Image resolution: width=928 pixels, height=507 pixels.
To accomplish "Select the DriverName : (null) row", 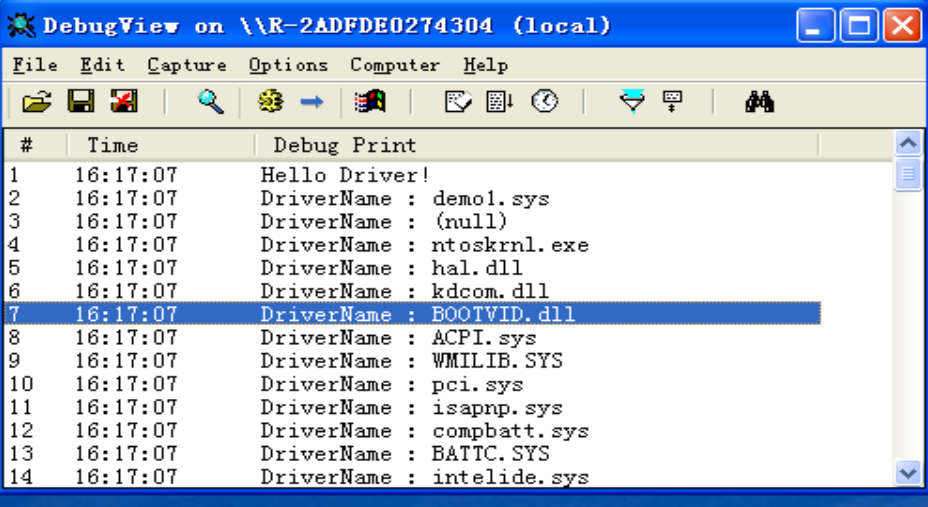I will pyautogui.click(x=413, y=221).
